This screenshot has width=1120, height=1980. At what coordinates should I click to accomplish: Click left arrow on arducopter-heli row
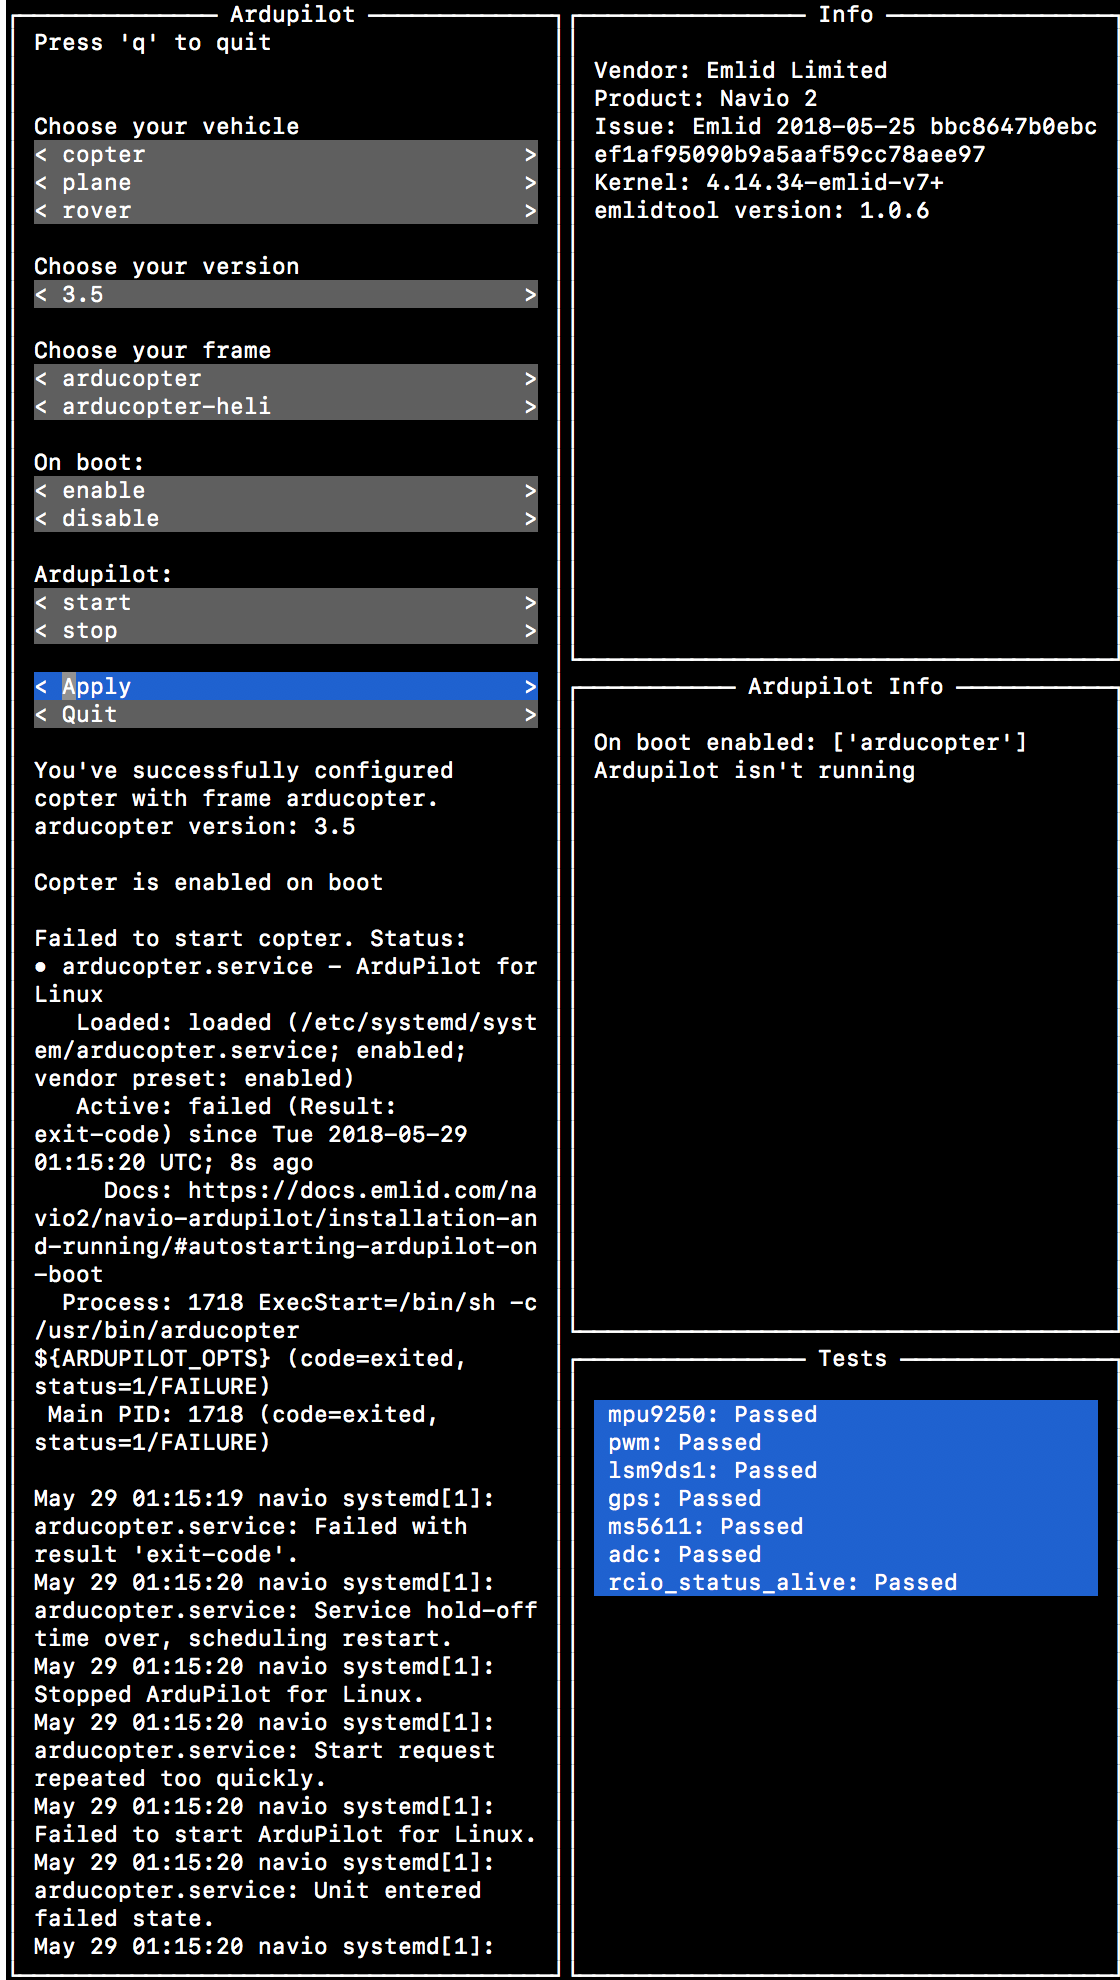click(x=41, y=406)
